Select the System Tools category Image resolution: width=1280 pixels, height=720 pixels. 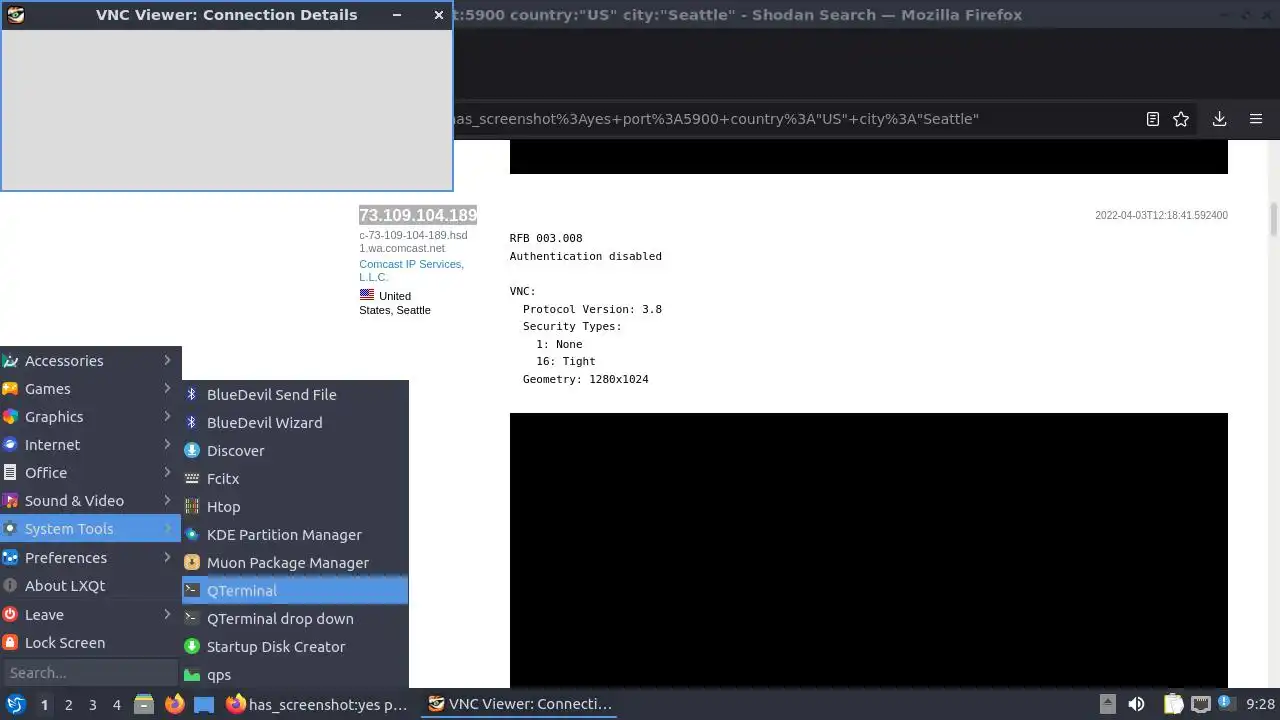[x=90, y=529]
